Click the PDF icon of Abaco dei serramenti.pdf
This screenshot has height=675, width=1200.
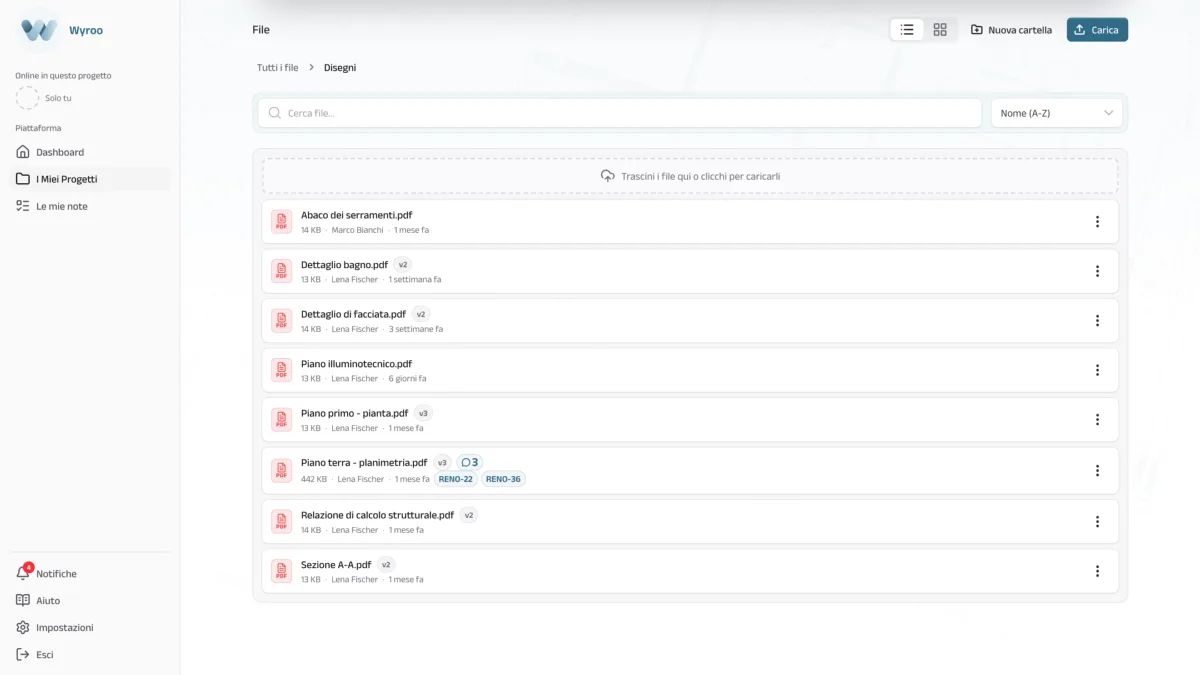coord(282,222)
